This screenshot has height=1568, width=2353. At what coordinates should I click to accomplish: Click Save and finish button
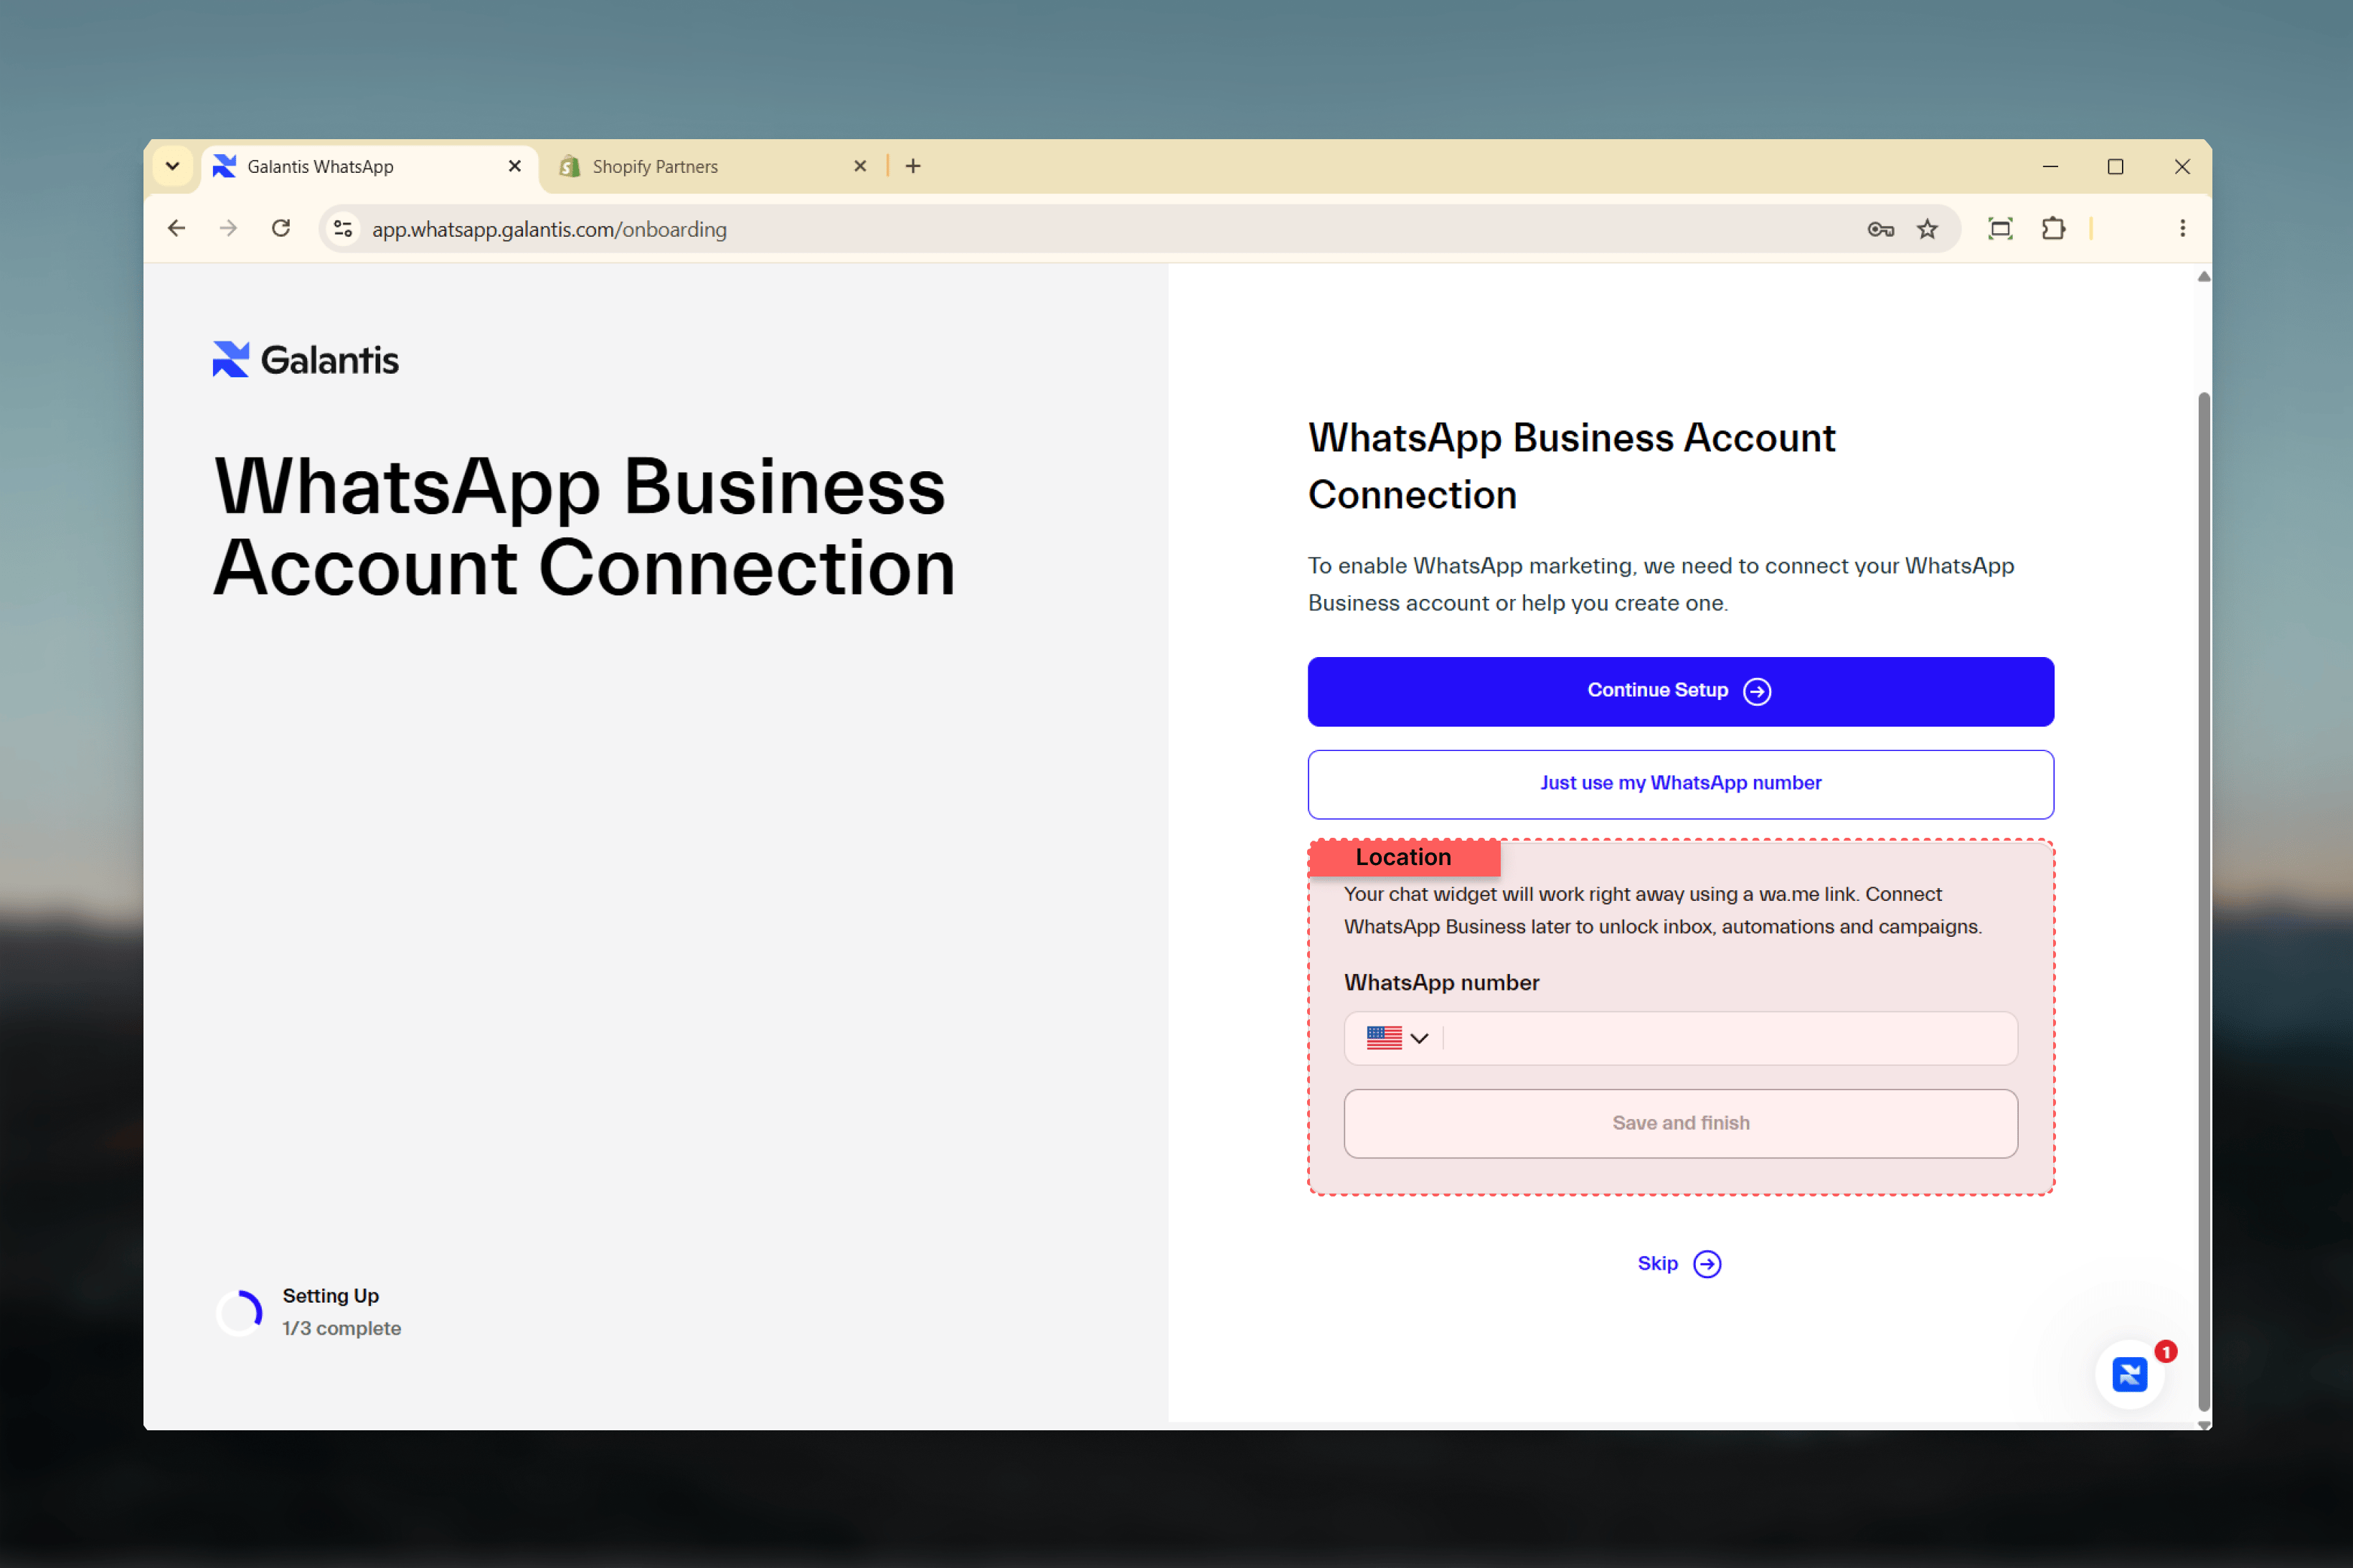click(x=1680, y=1123)
